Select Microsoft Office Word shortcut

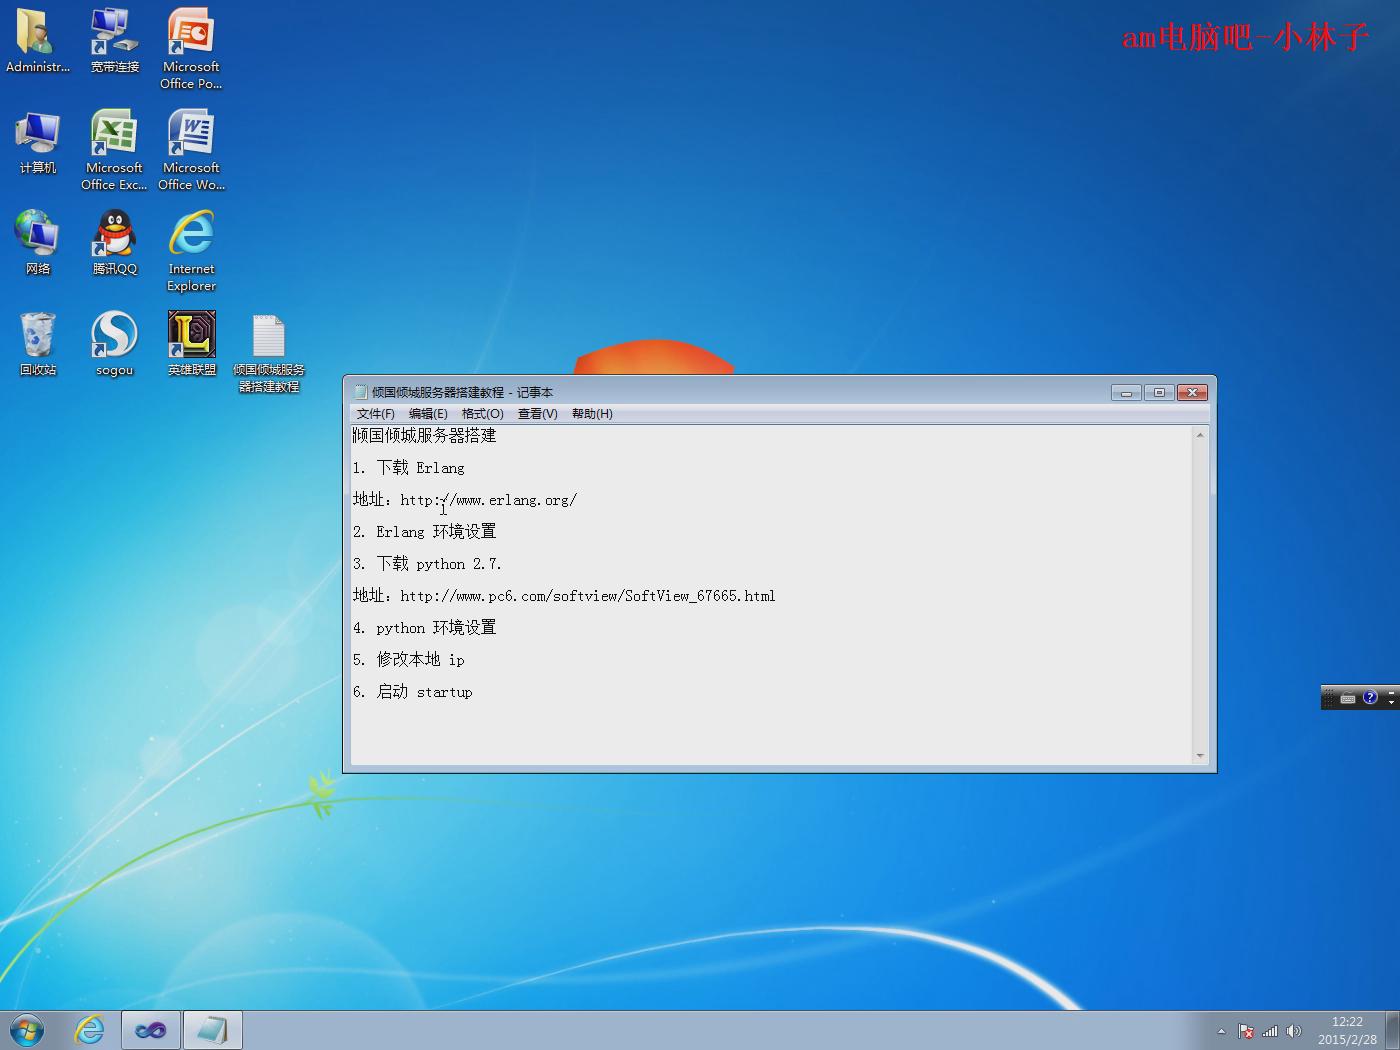[191, 134]
